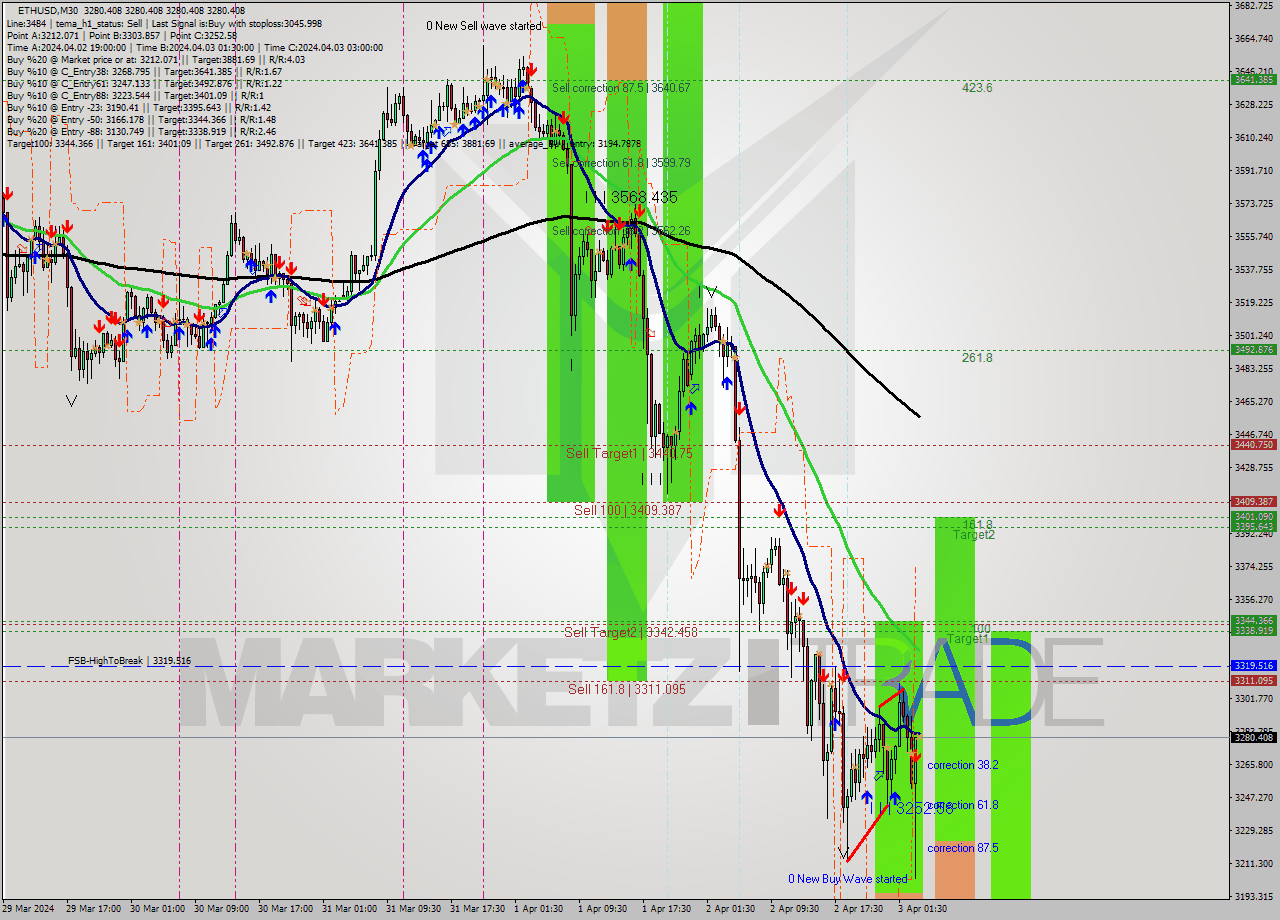Click the 'Sell Target1 | 3440.75' label
Viewport: 1280px width, 920px height.
(628, 453)
